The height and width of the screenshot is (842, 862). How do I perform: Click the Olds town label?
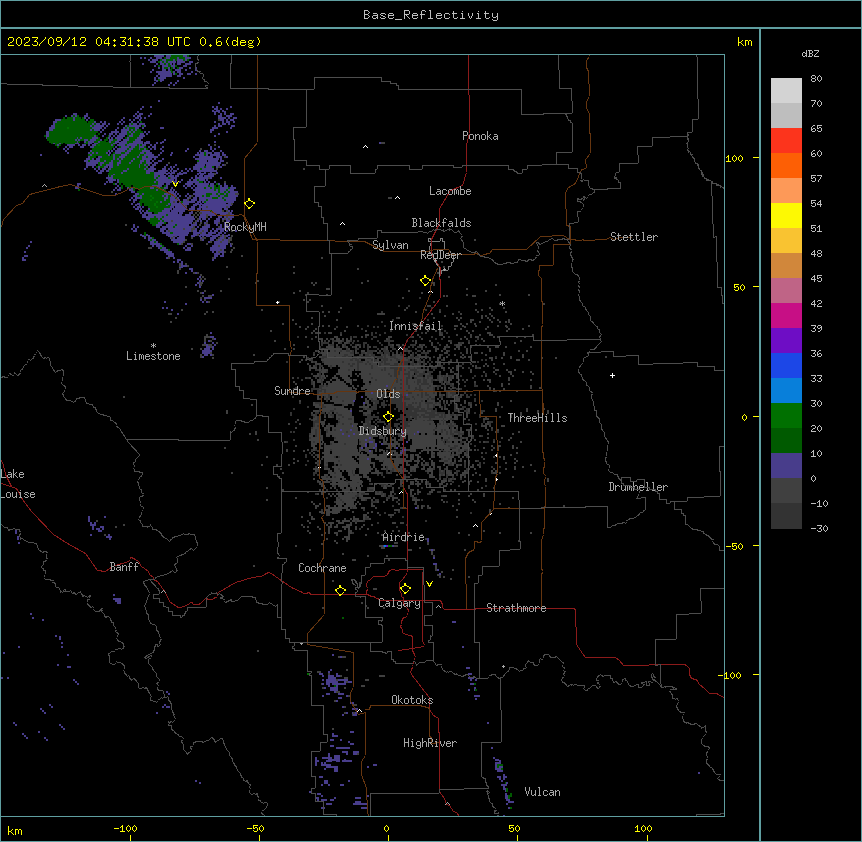388,394
